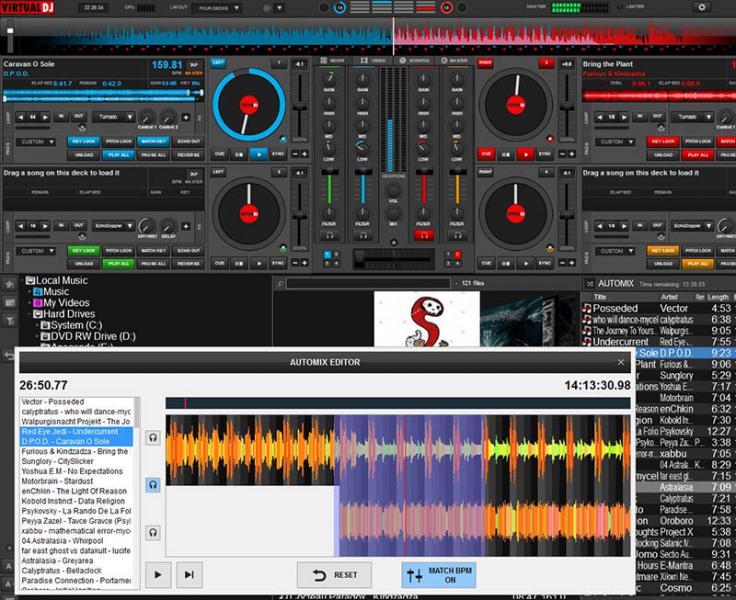
Task: Open CUSTOM pads dropdown on Caravan O Sole deck
Action: click(36, 141)
